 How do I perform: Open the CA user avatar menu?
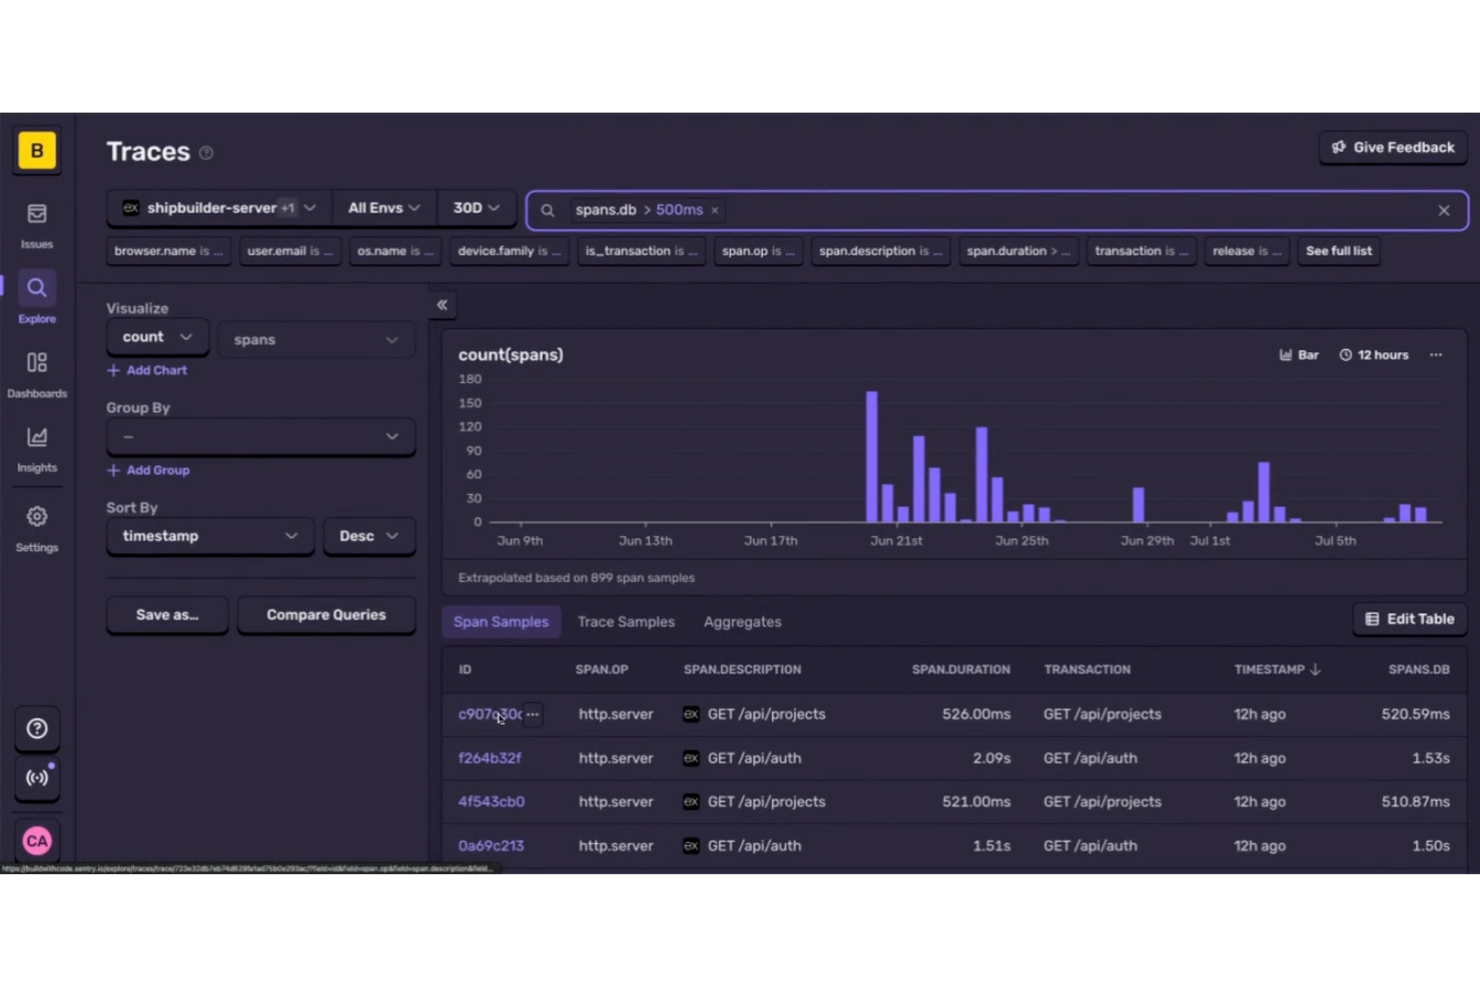[37, 841]
